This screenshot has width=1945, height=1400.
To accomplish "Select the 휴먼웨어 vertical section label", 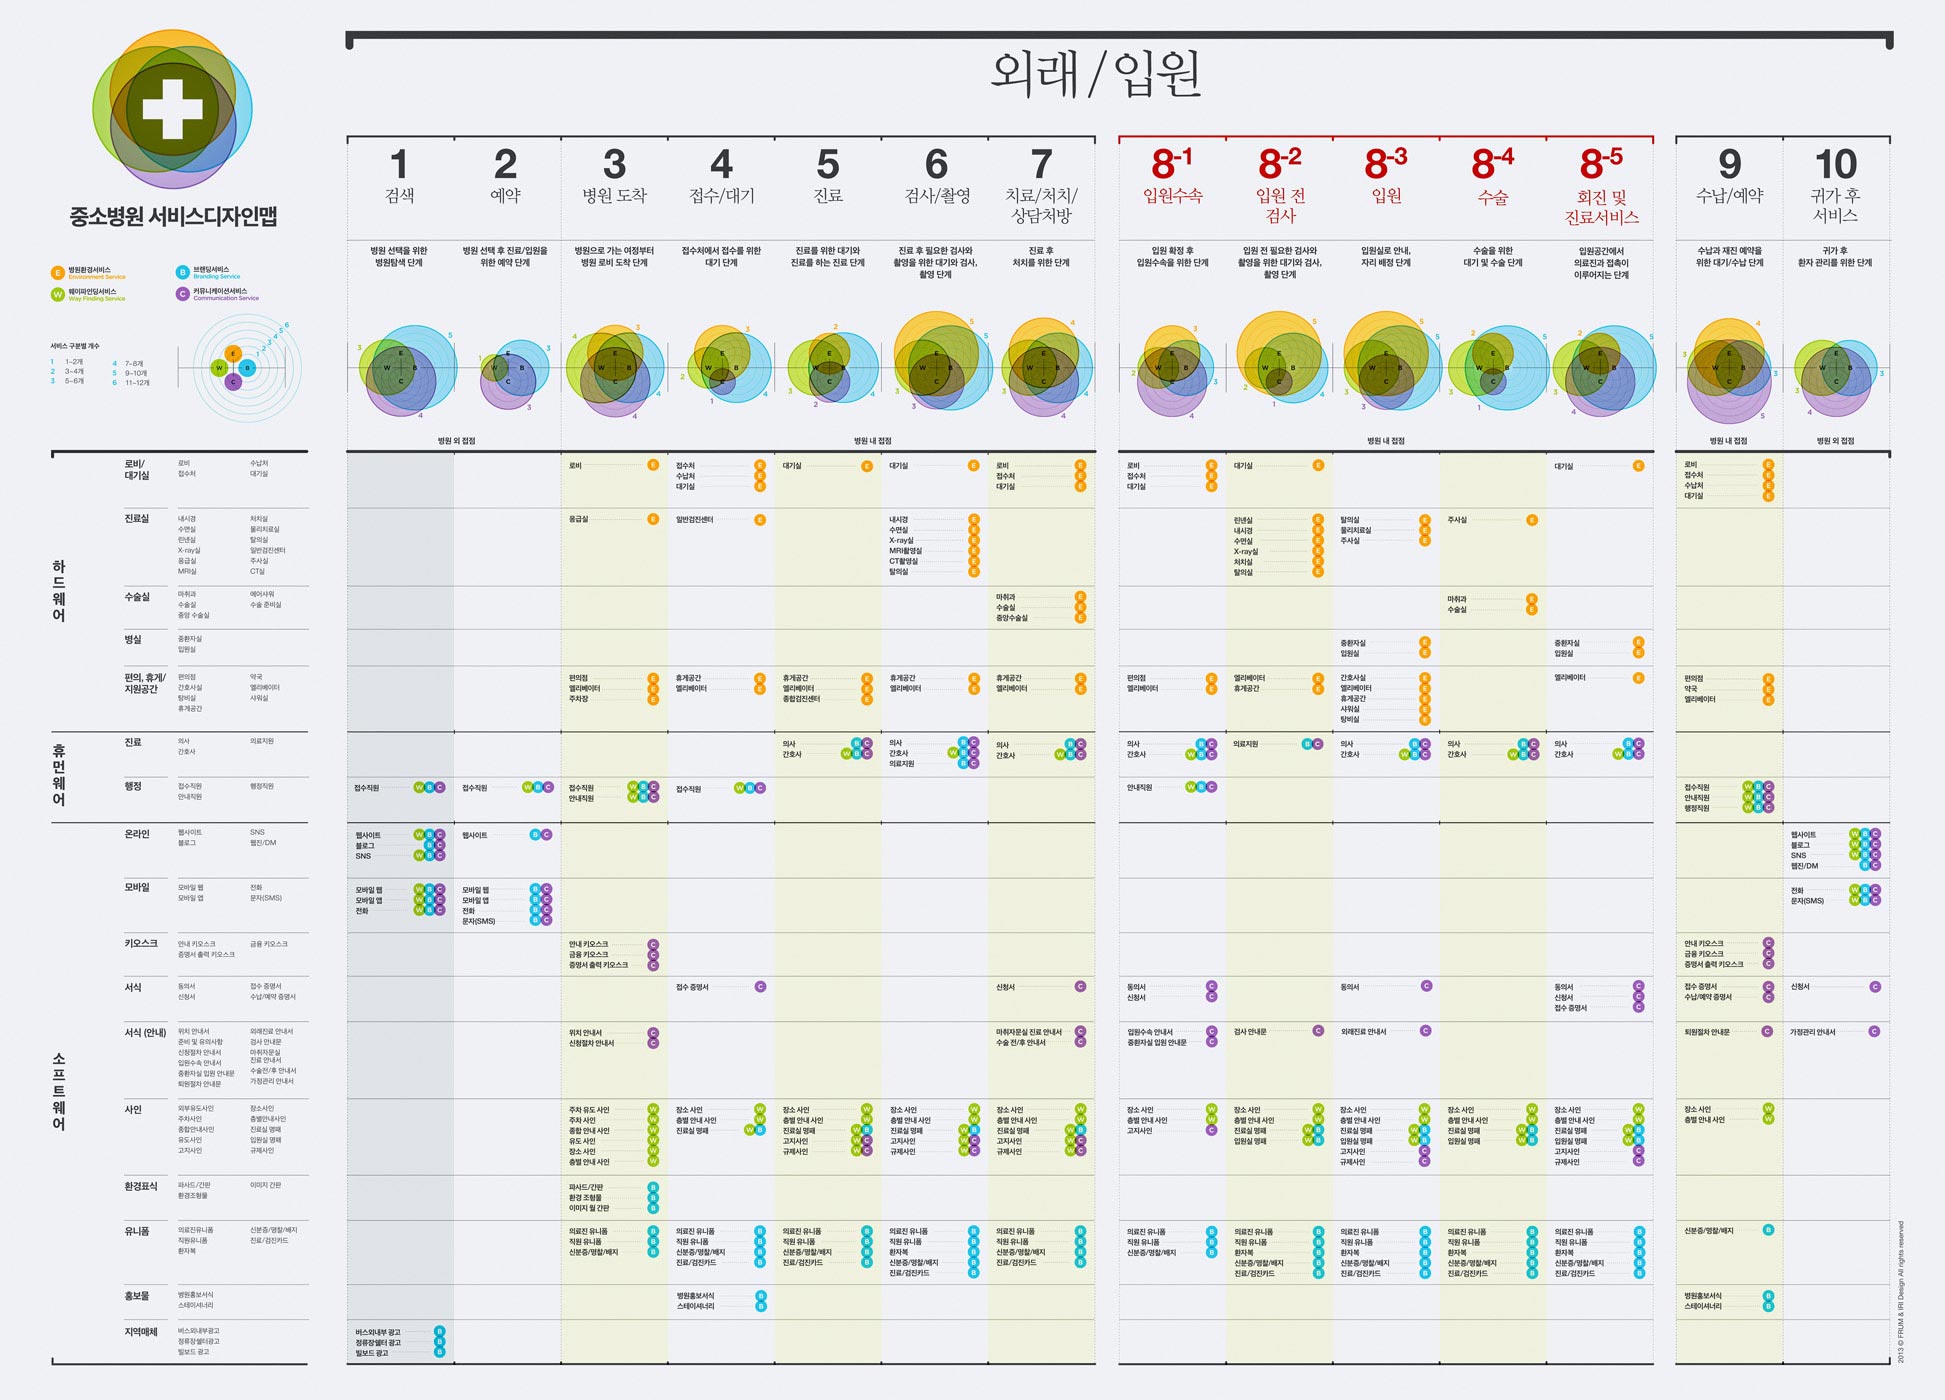I will click(x=59, y=775).
